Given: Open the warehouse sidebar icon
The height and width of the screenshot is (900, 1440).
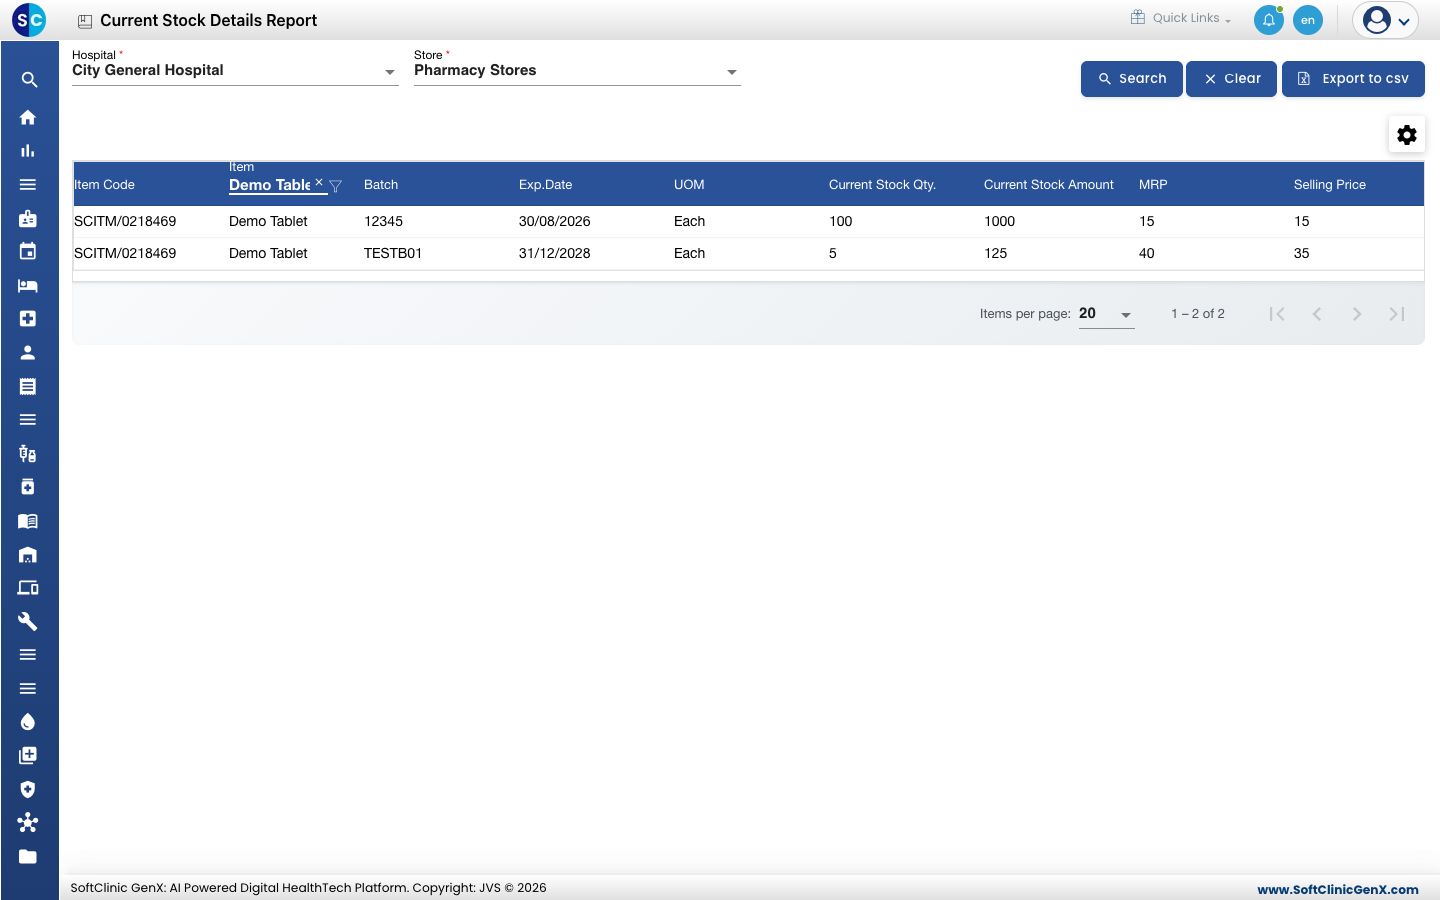Looking at the screenshot, I should 28,554.
